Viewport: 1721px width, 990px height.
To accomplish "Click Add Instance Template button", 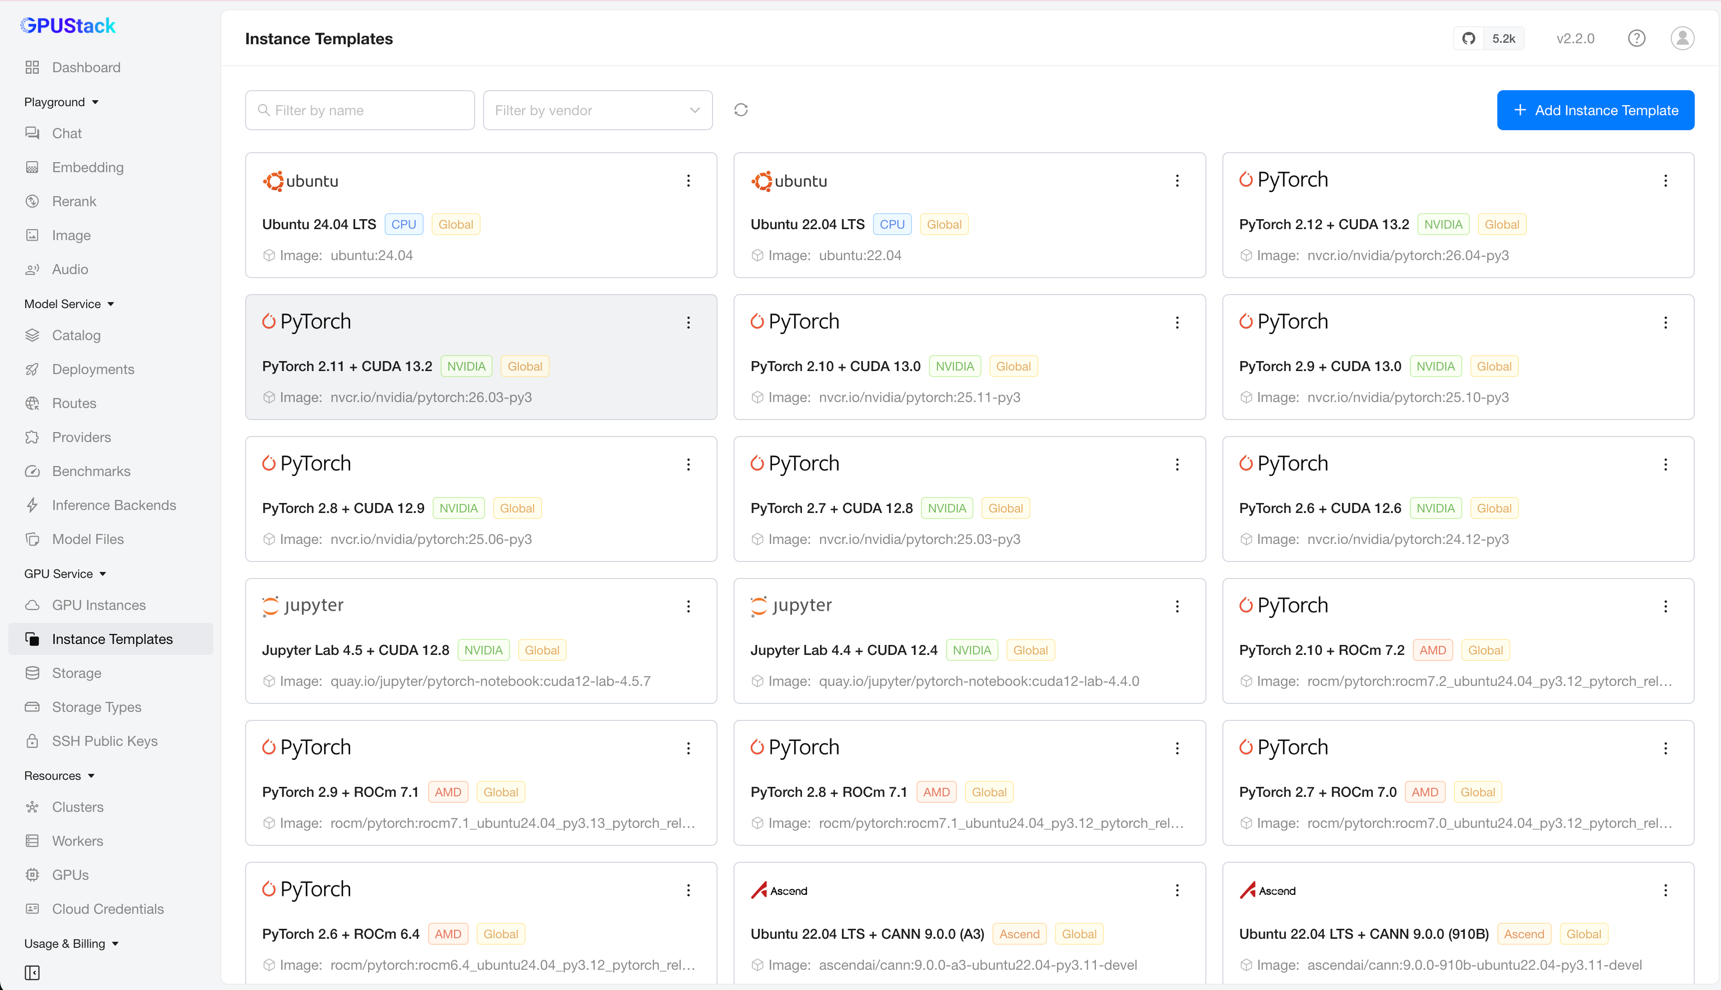I will 1595,110.
